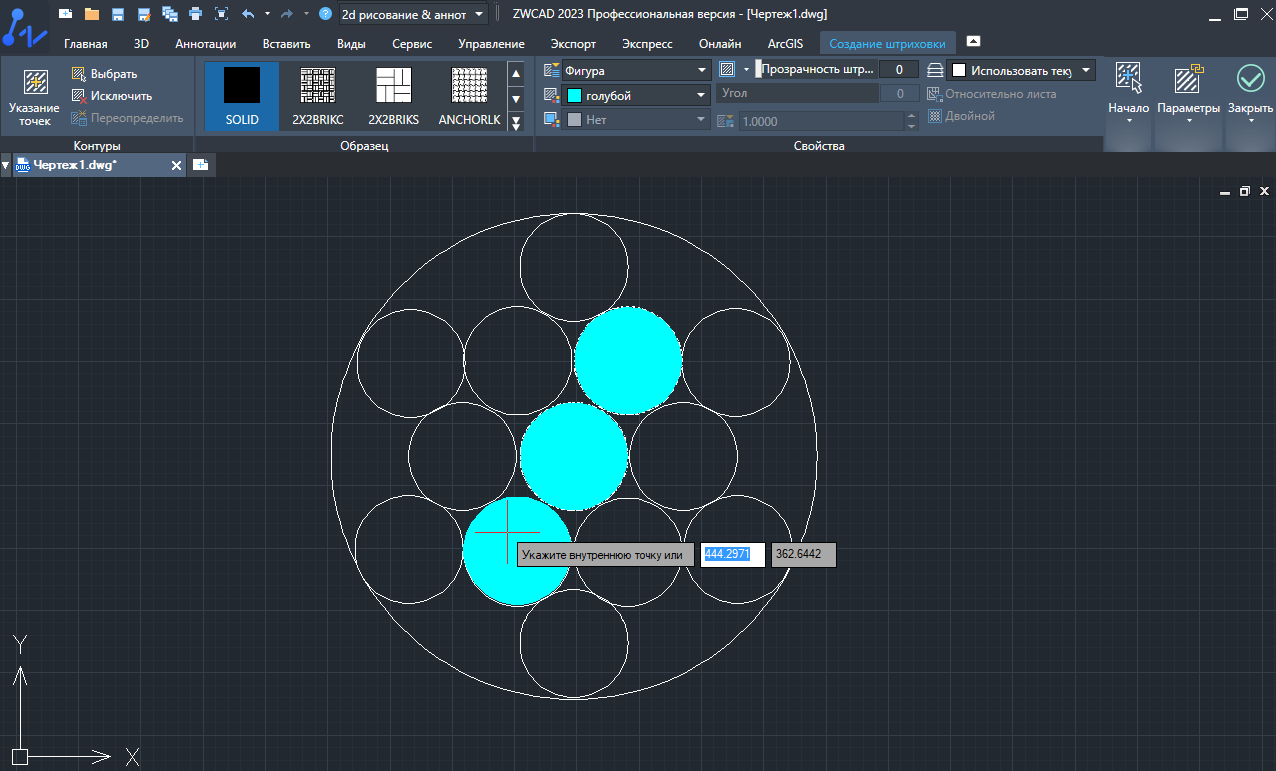Open the ArcGIS ribbon tab
Image resolution: width=1276 pixels, height=771 pixels.
click(785, 44)
